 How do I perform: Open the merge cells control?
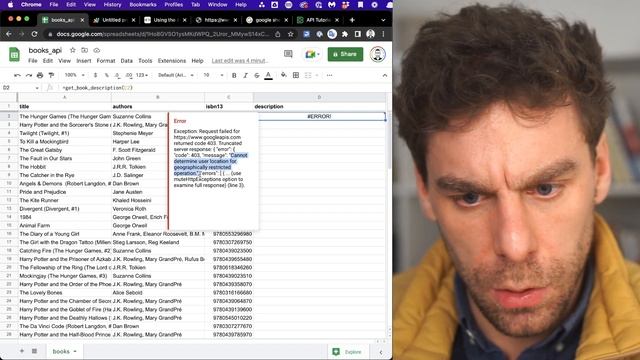tap(308, 75)
